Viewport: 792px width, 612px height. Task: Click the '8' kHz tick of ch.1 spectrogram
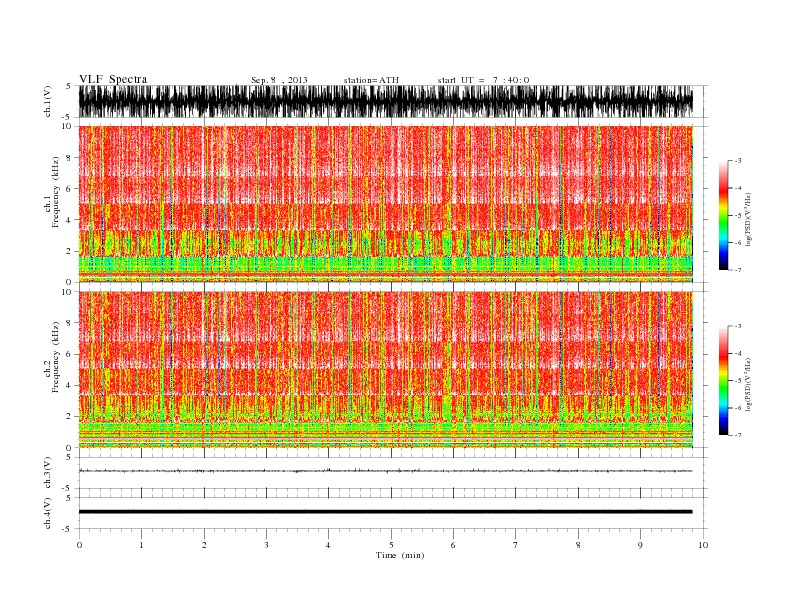pyautogui.click(x=69, y=158)
